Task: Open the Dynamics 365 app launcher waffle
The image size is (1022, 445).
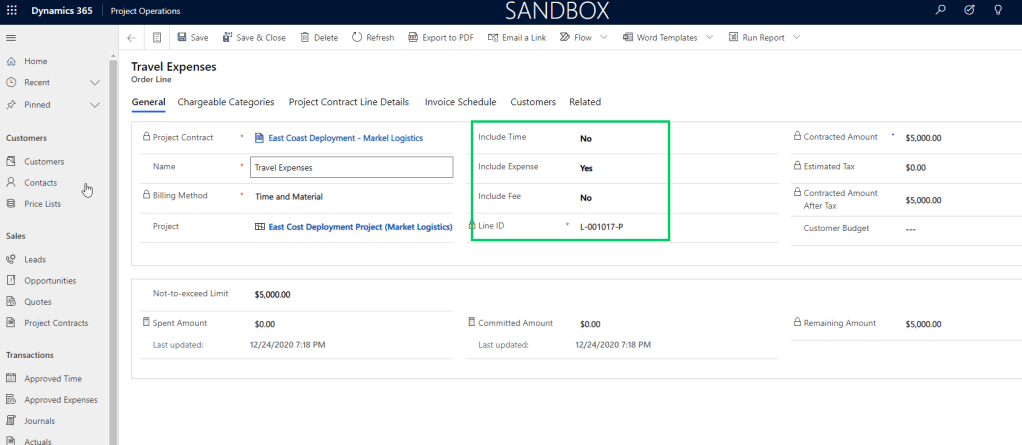Action: click(x=12, y=11)
